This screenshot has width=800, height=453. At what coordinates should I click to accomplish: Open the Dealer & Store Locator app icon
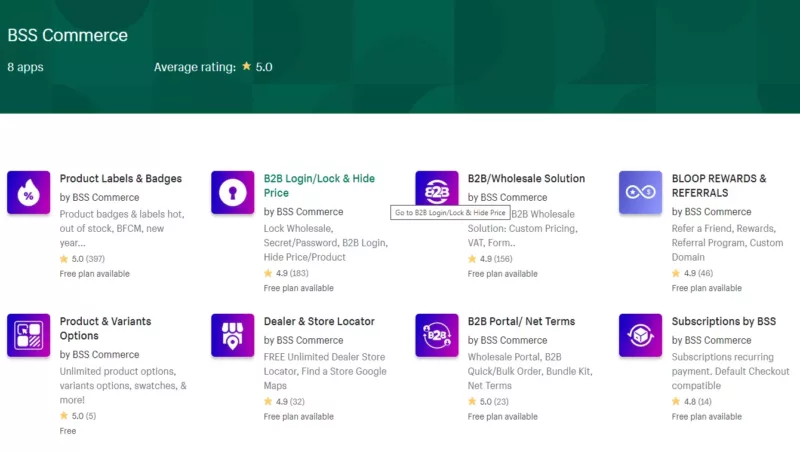click(233, 335)
